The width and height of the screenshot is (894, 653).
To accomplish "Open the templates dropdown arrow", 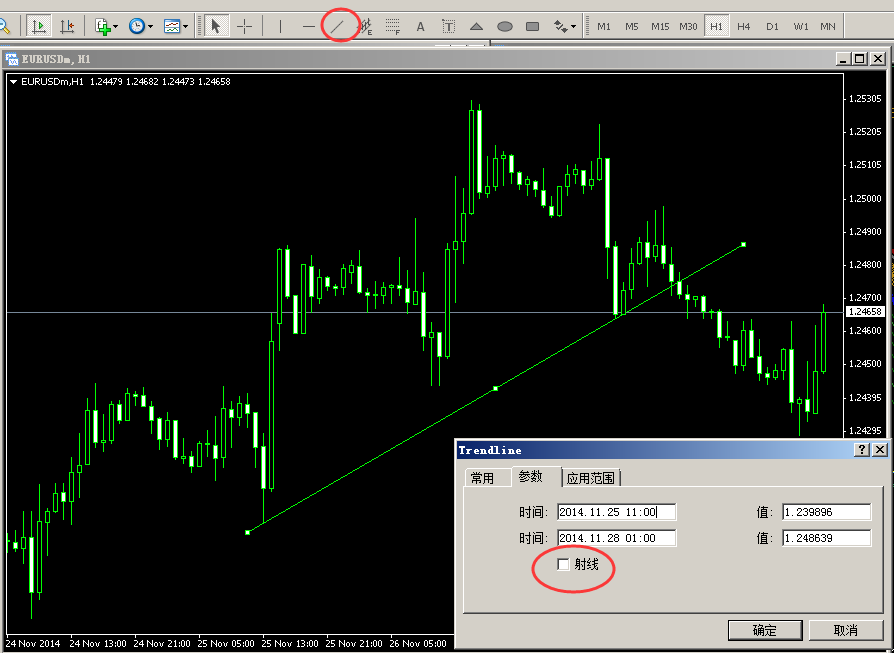I will (x=185, y=27).
